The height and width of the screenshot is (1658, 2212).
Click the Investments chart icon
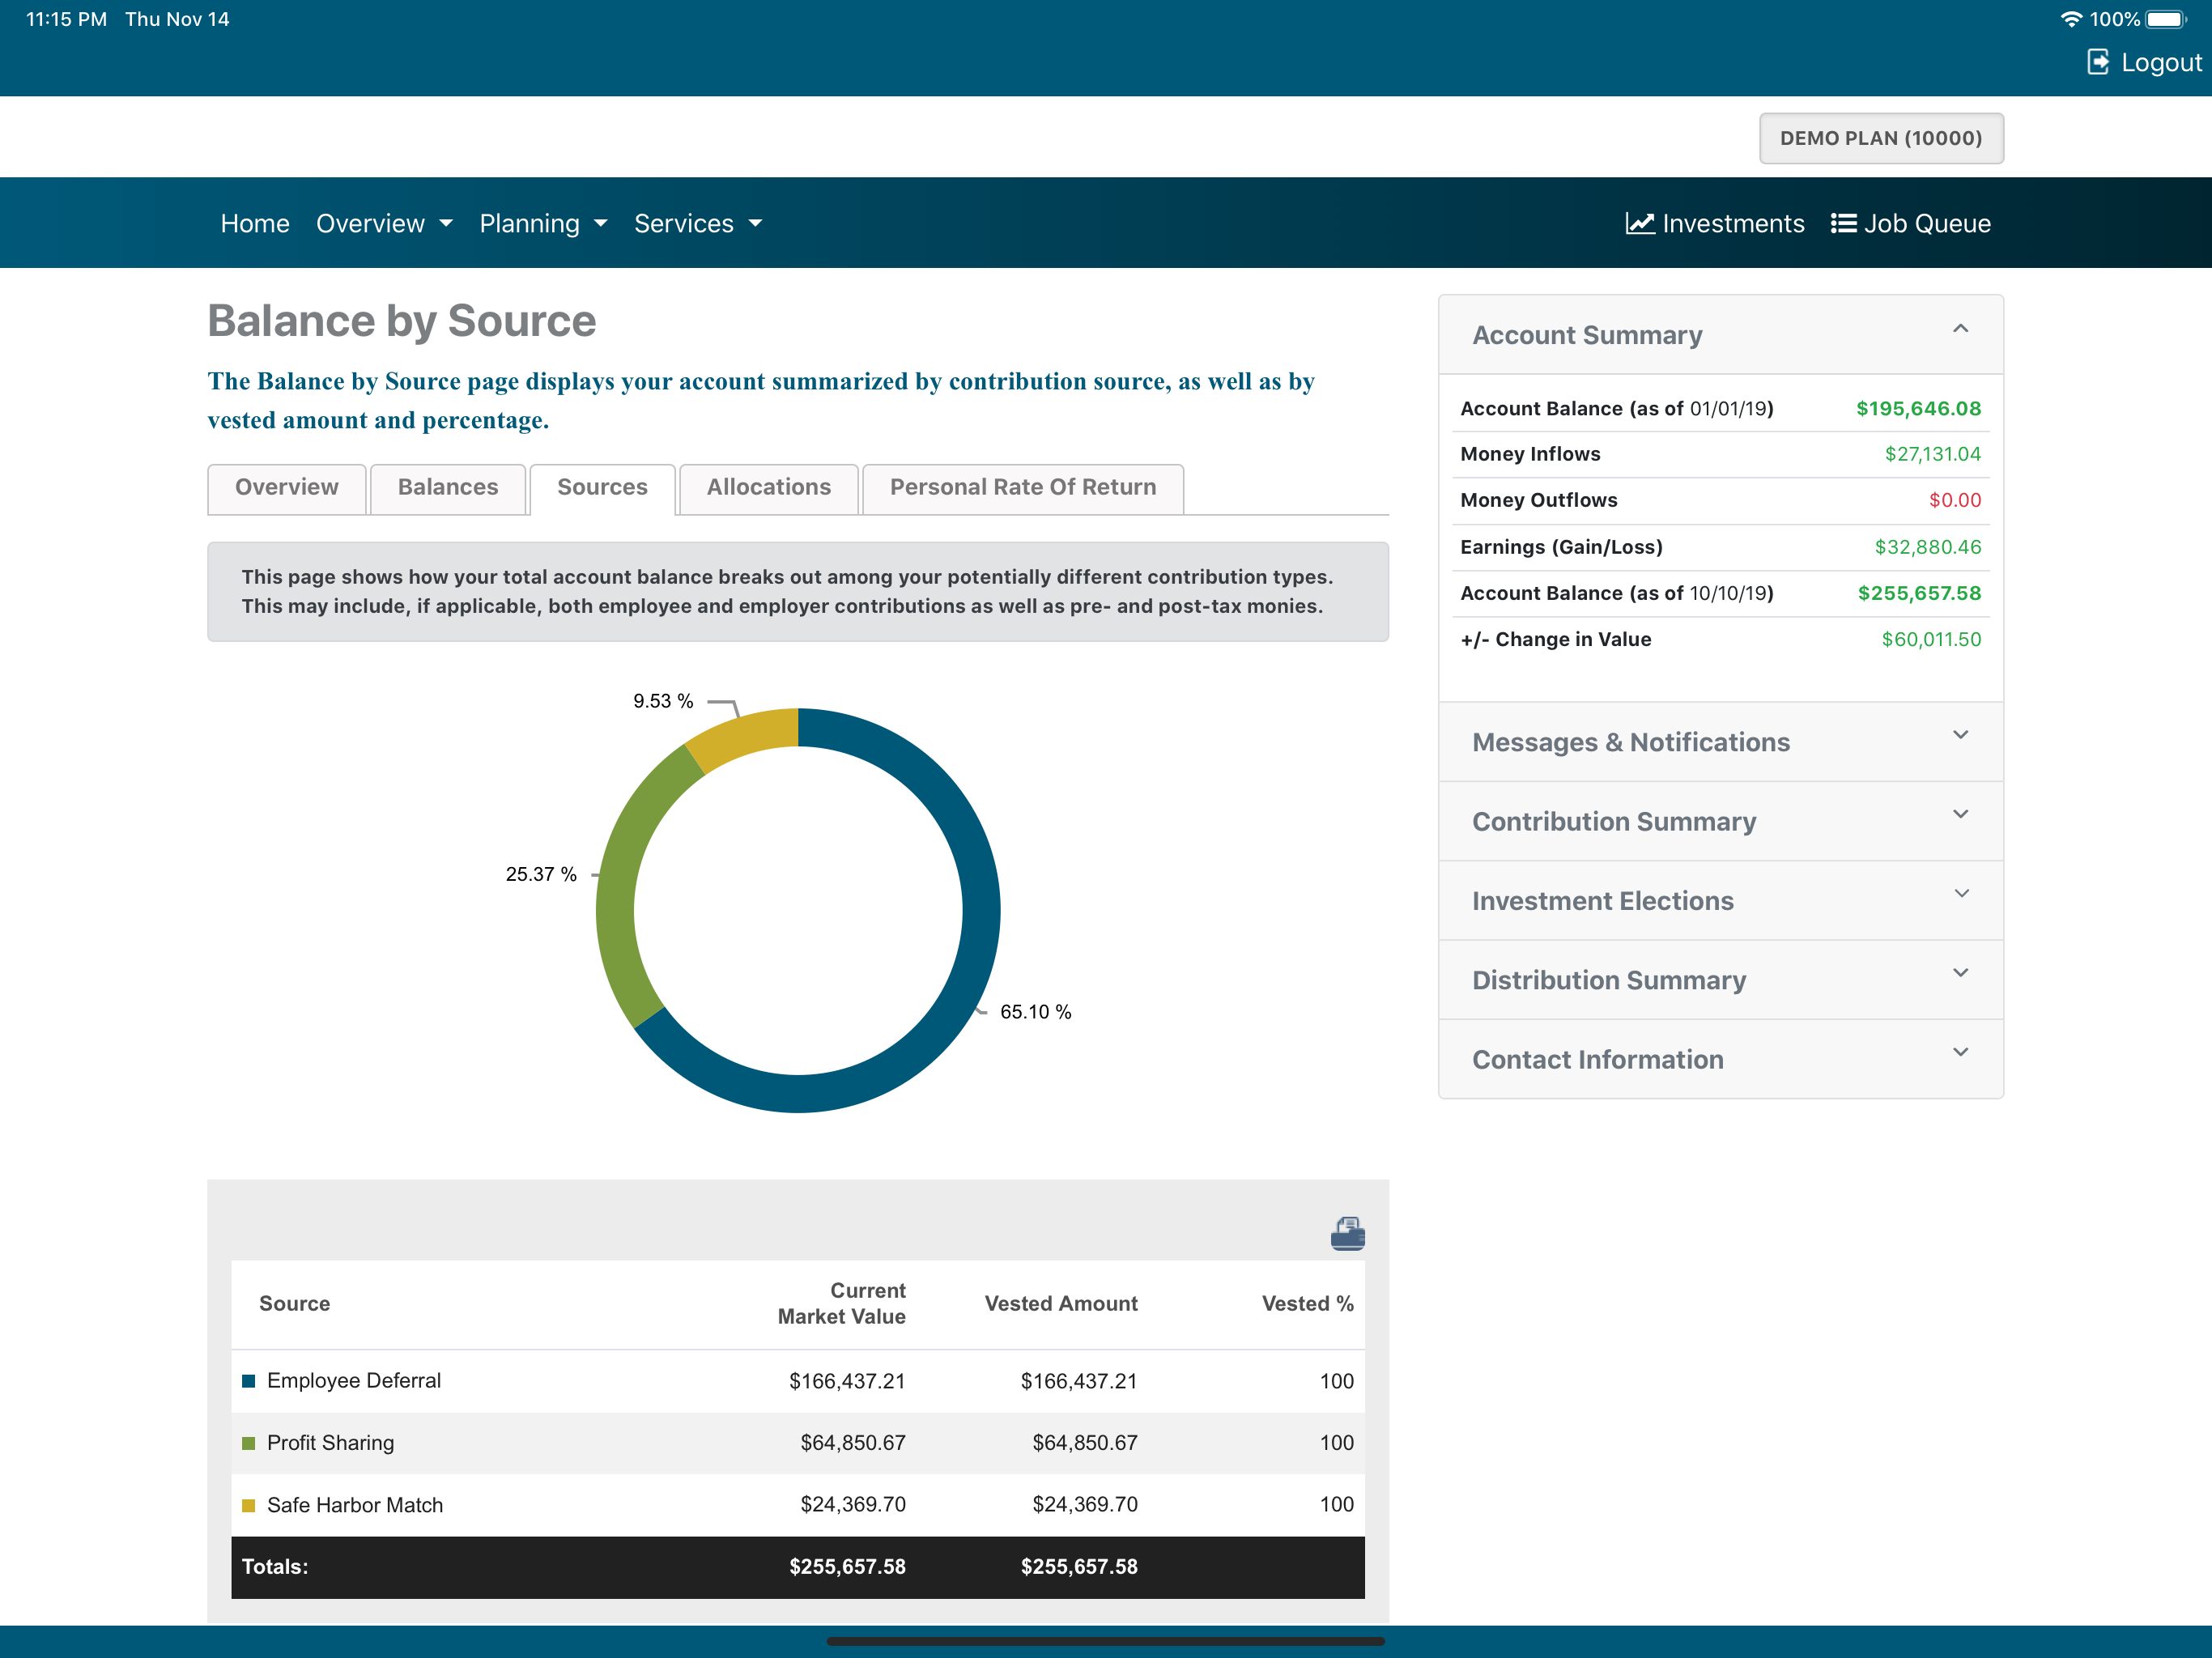pos(1639,223)
